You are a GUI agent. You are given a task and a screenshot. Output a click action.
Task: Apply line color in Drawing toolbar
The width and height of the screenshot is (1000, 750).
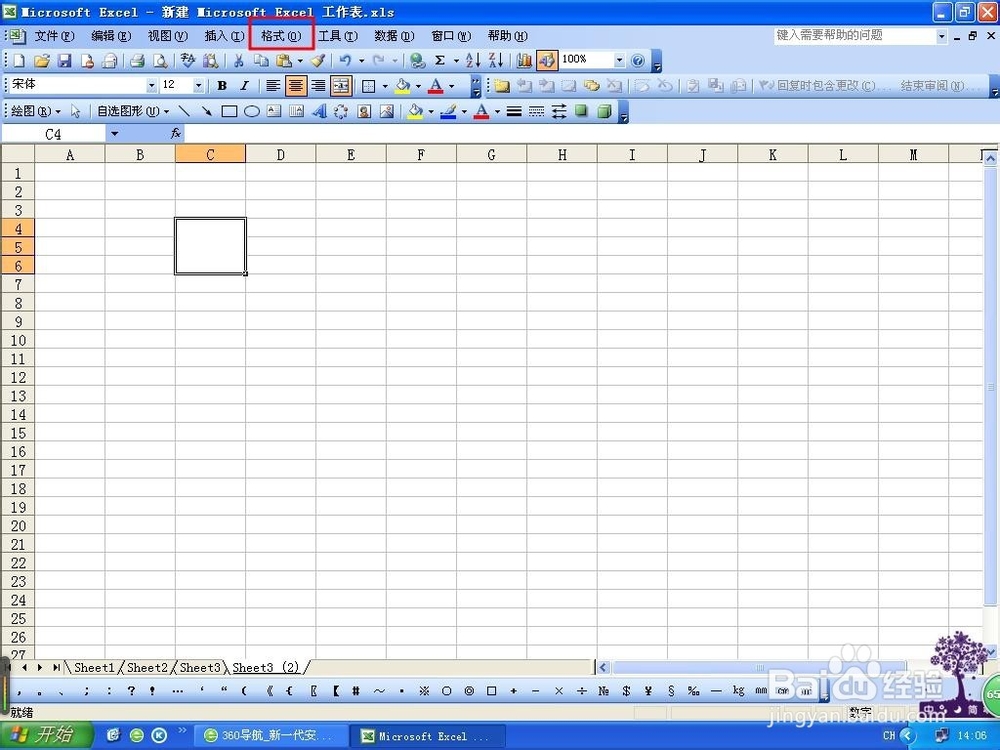tap(449, 112)
